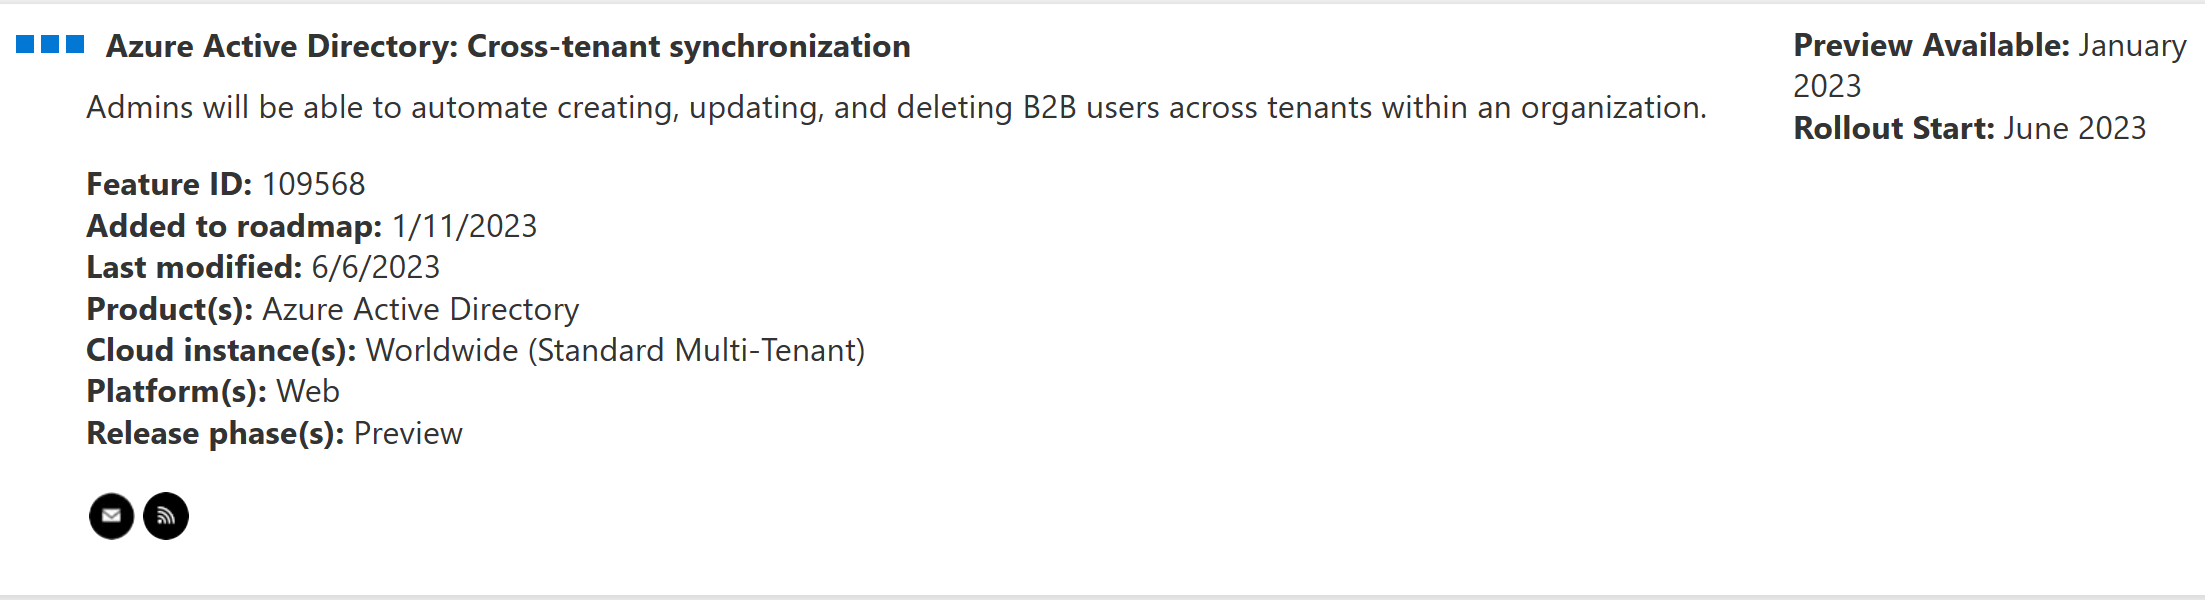Click the Preview Available label
Image resolution: width=2205 pixels, height=600 pixels.
coord(1931,45)
